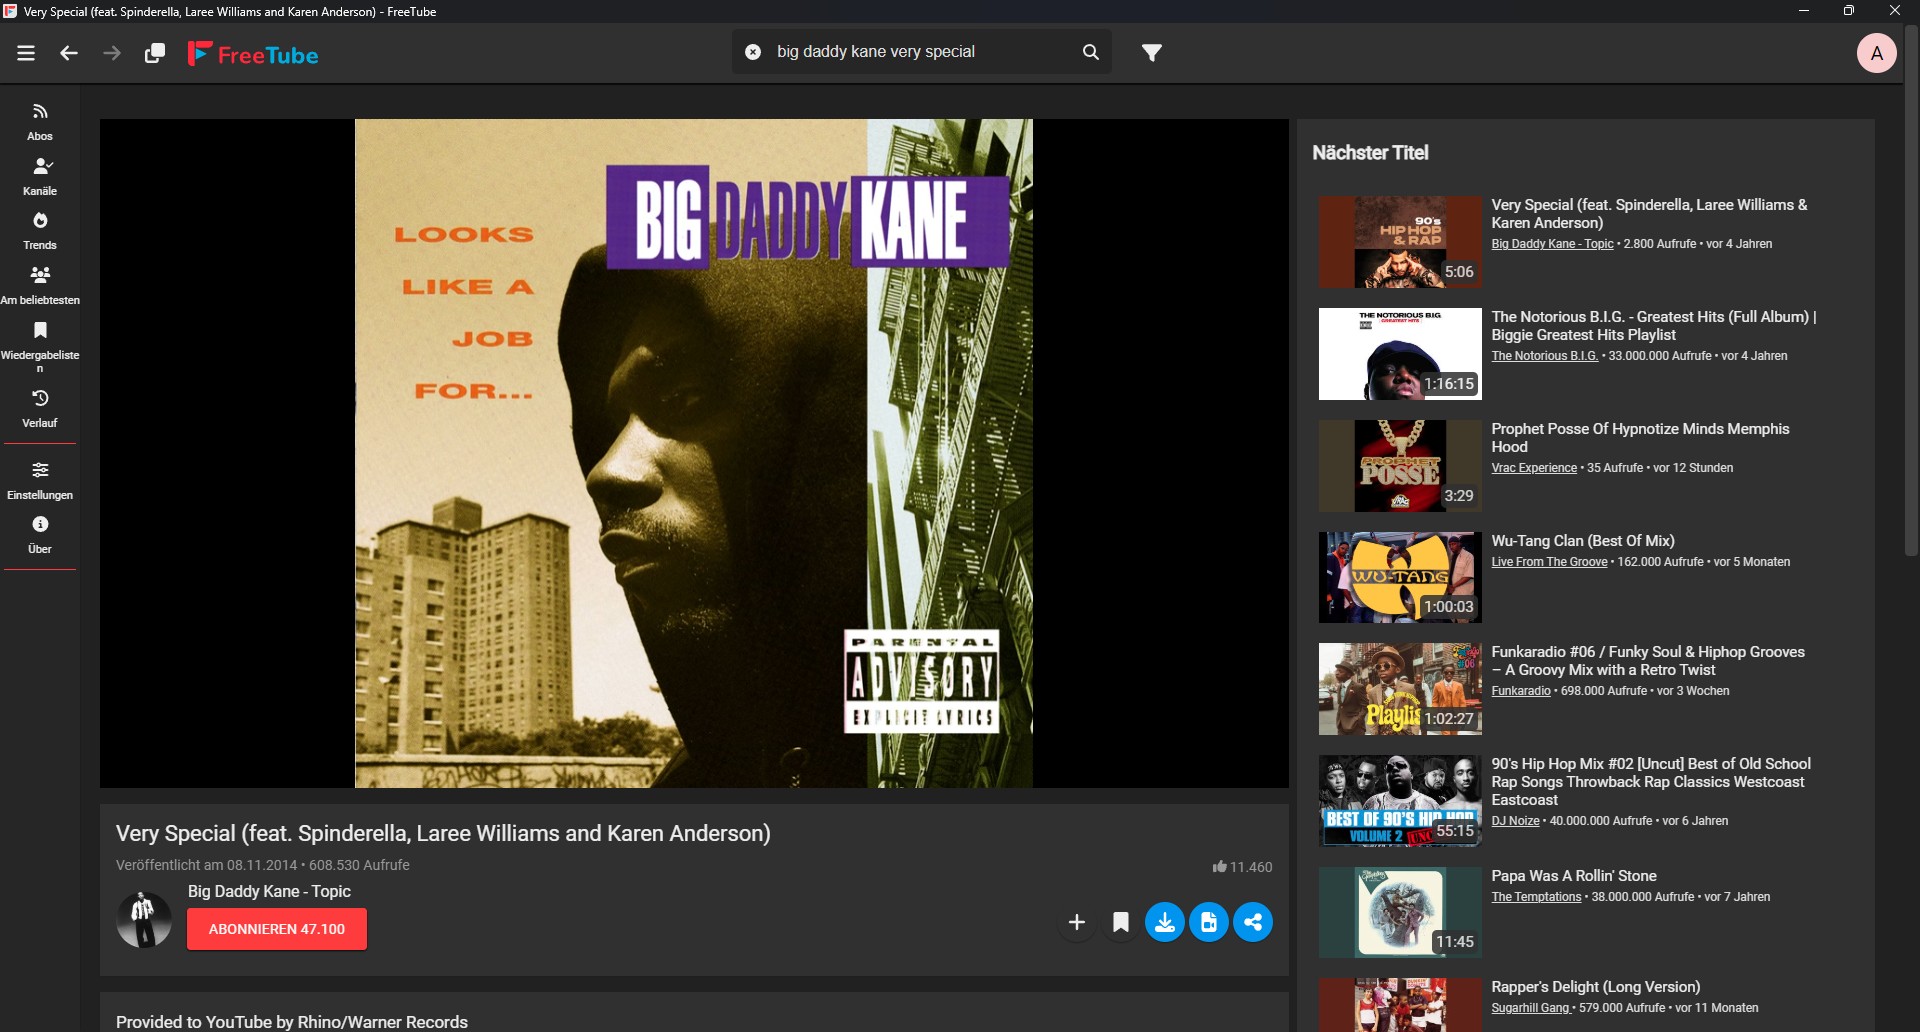Screen dimensions: 1920x1032
Task: Open Einstellungen settings in sidebar
Action: [x=40, y=480]
